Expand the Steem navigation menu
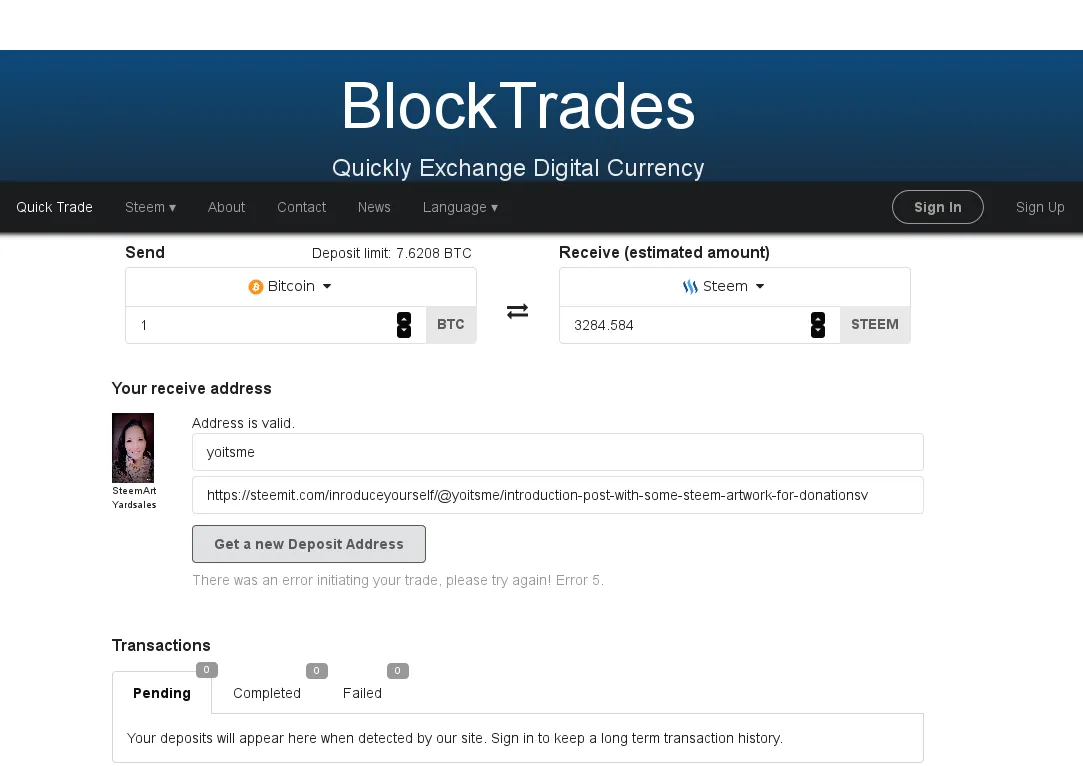 click(x=150, y=207)
